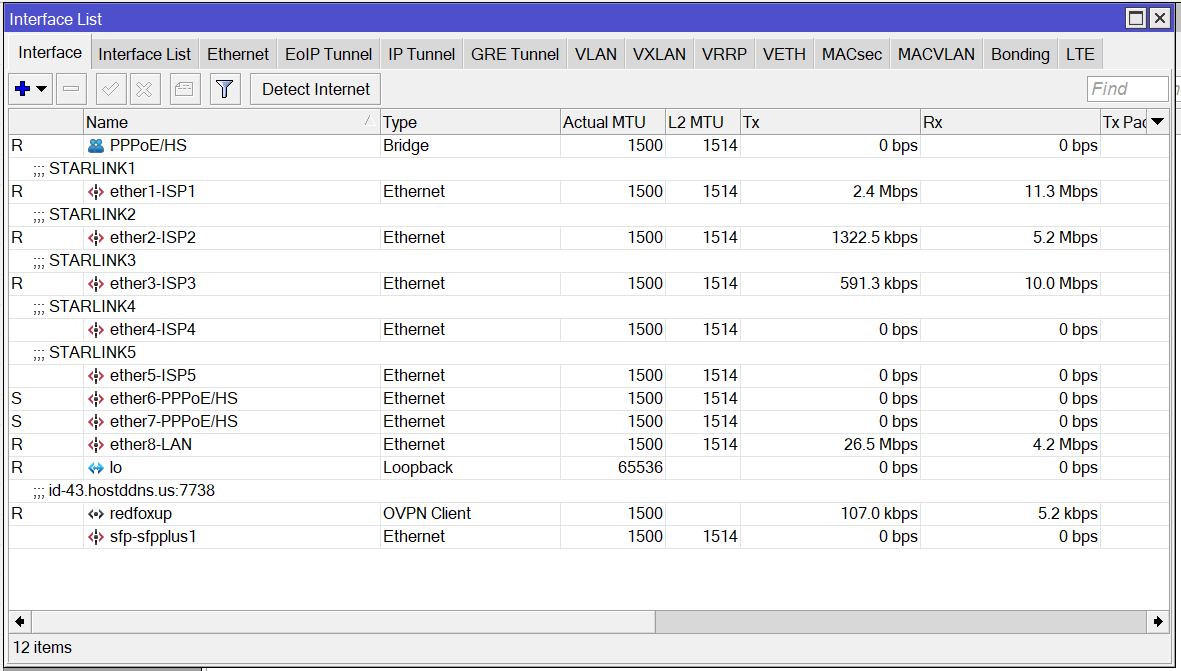This screenshot has height=671, width=1181.
Task: Click the ether1-ISP1 ethernet icon
Action: [96, 191]
